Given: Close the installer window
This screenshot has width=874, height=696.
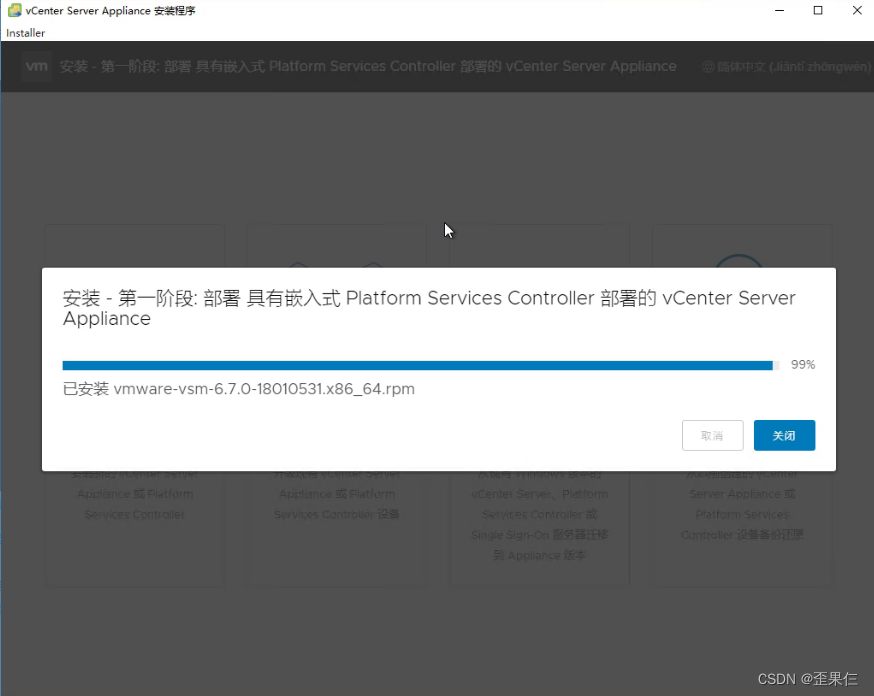Looking at the screenshot, I should [x=857, y=10].
